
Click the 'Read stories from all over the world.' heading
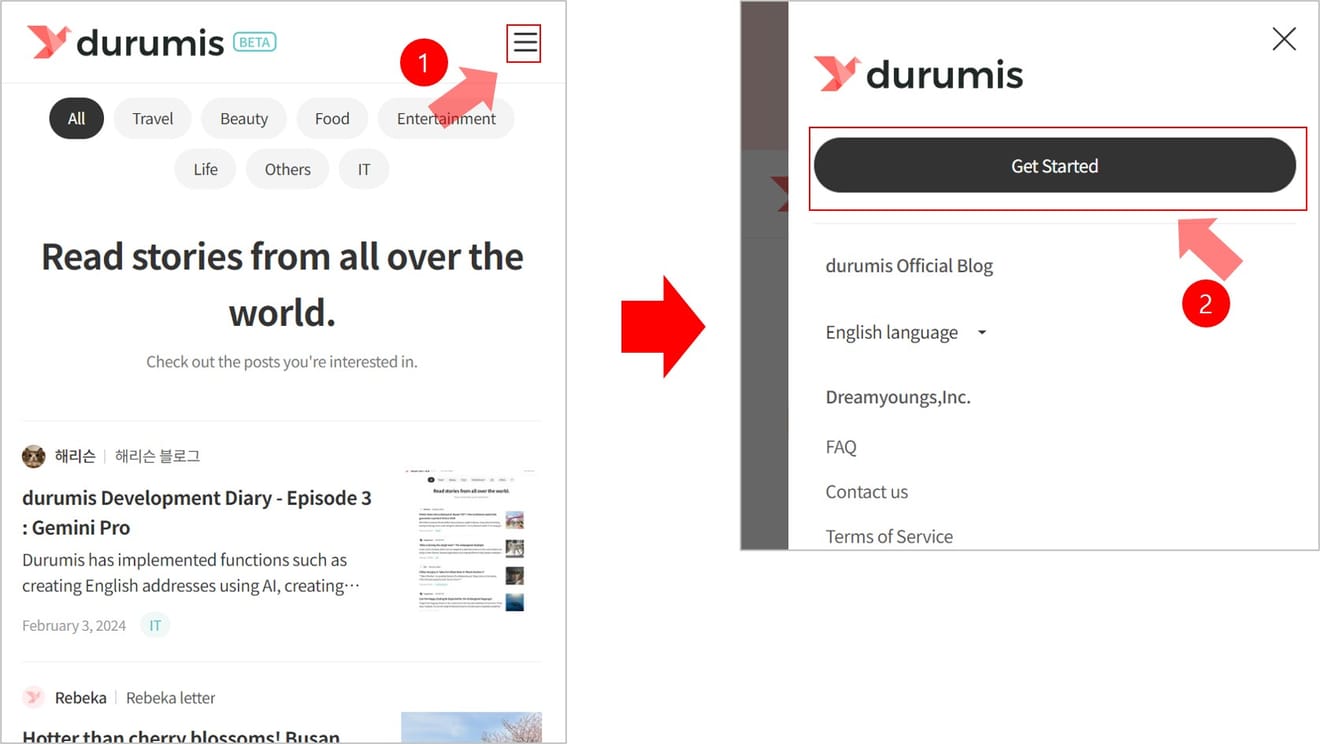tap(282, 284)
